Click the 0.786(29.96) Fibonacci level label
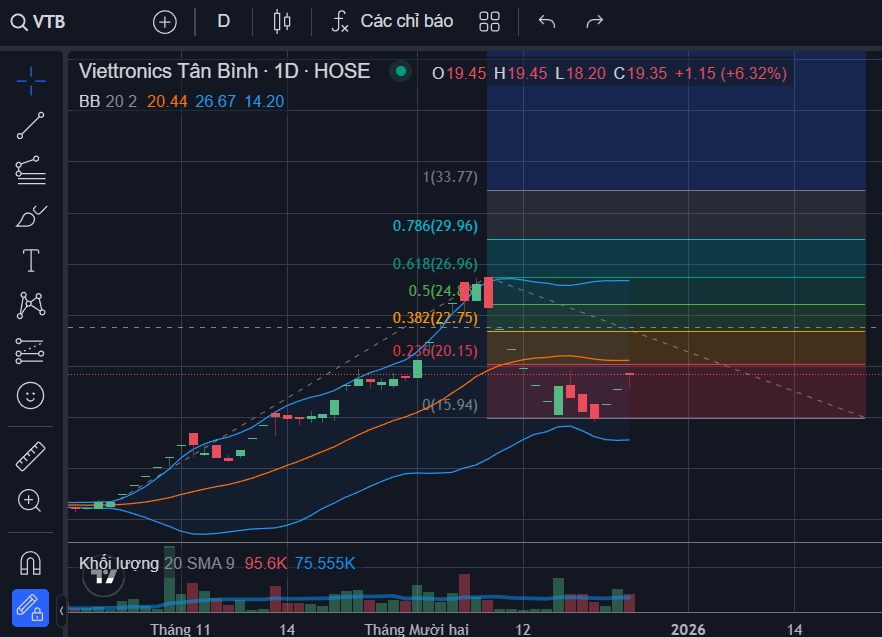Screen dimensions: 882x637 pos(435,226)
